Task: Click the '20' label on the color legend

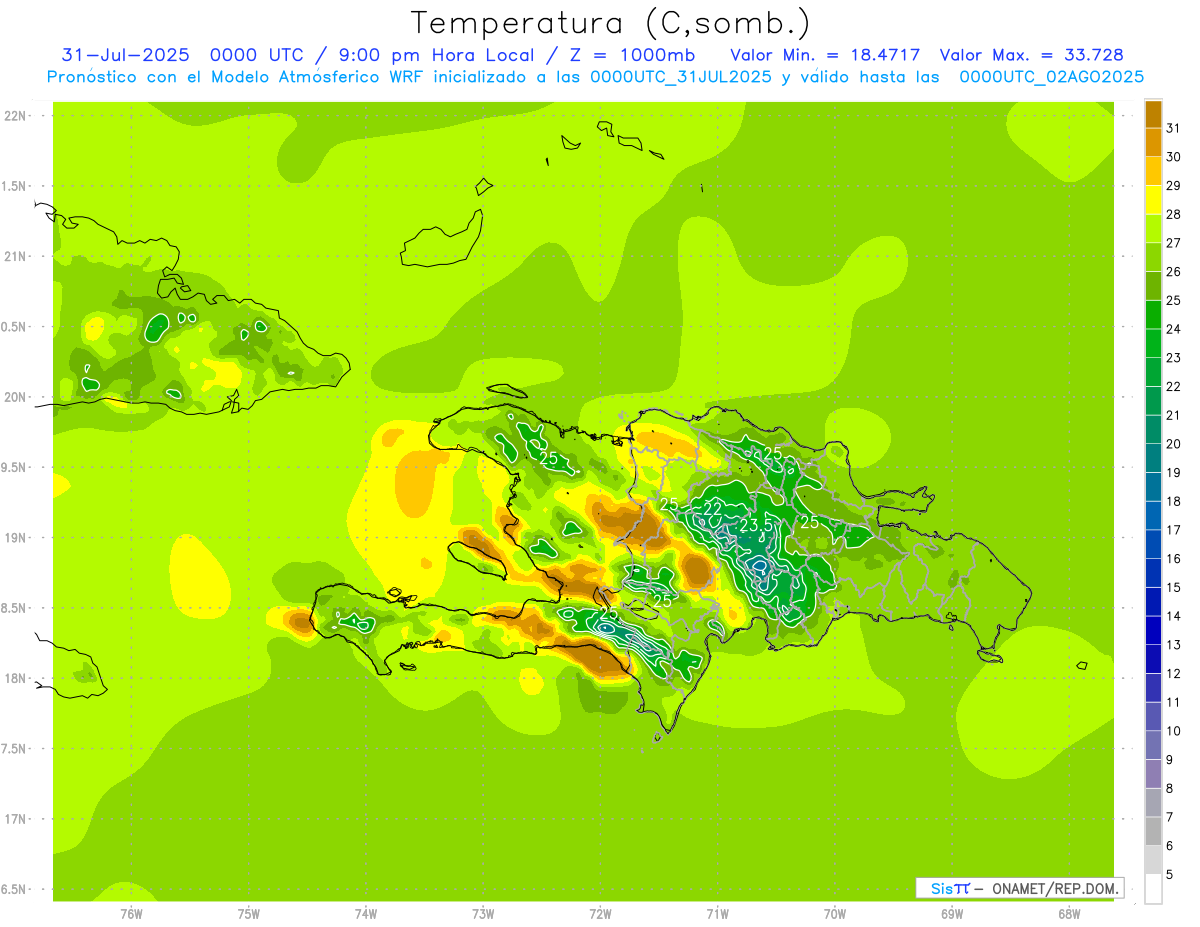Action: 1174,444
